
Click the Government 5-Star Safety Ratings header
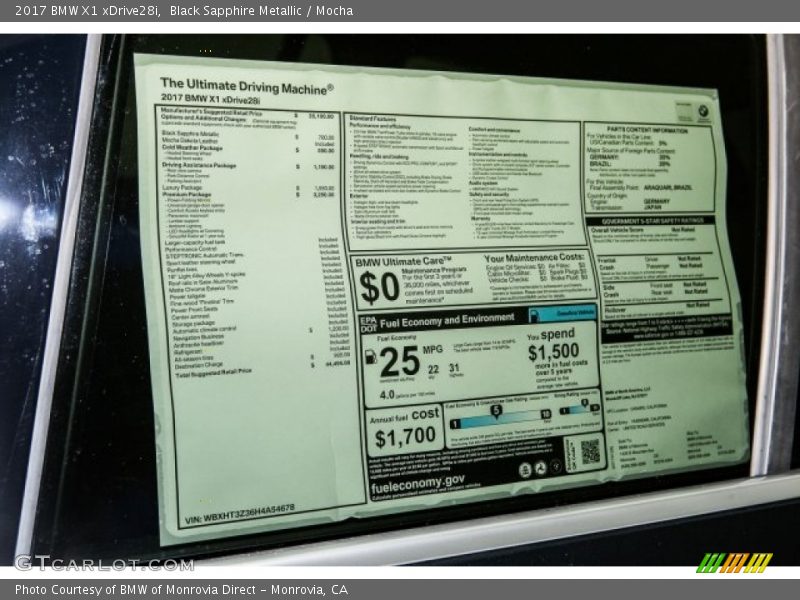(x=663, y=220)
